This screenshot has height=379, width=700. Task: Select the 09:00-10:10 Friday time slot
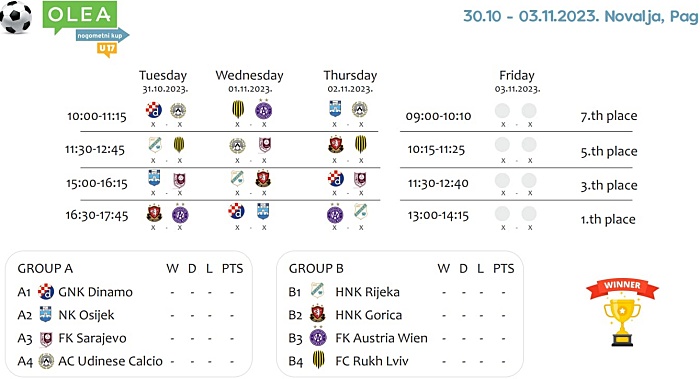(438, 116)
